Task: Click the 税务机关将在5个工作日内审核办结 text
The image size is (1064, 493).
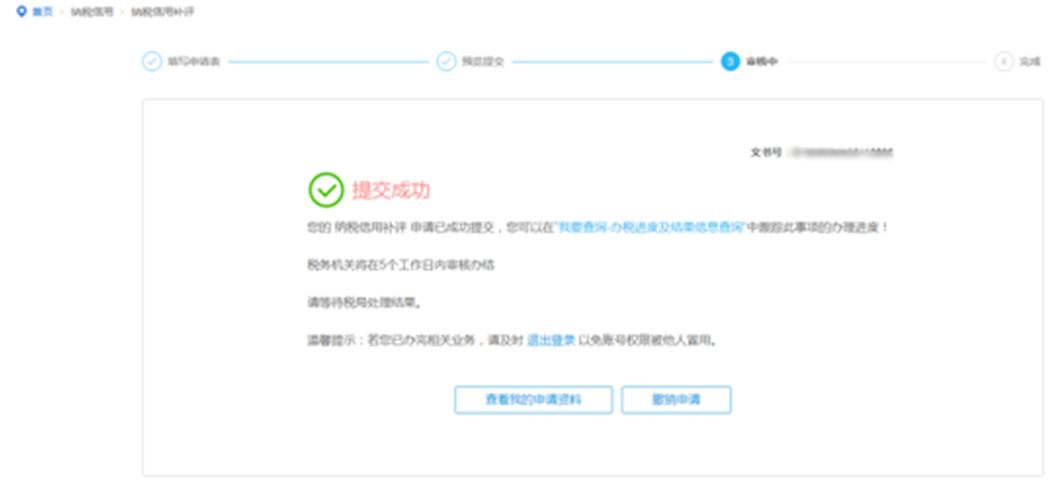Action: (x=400, y=265)
